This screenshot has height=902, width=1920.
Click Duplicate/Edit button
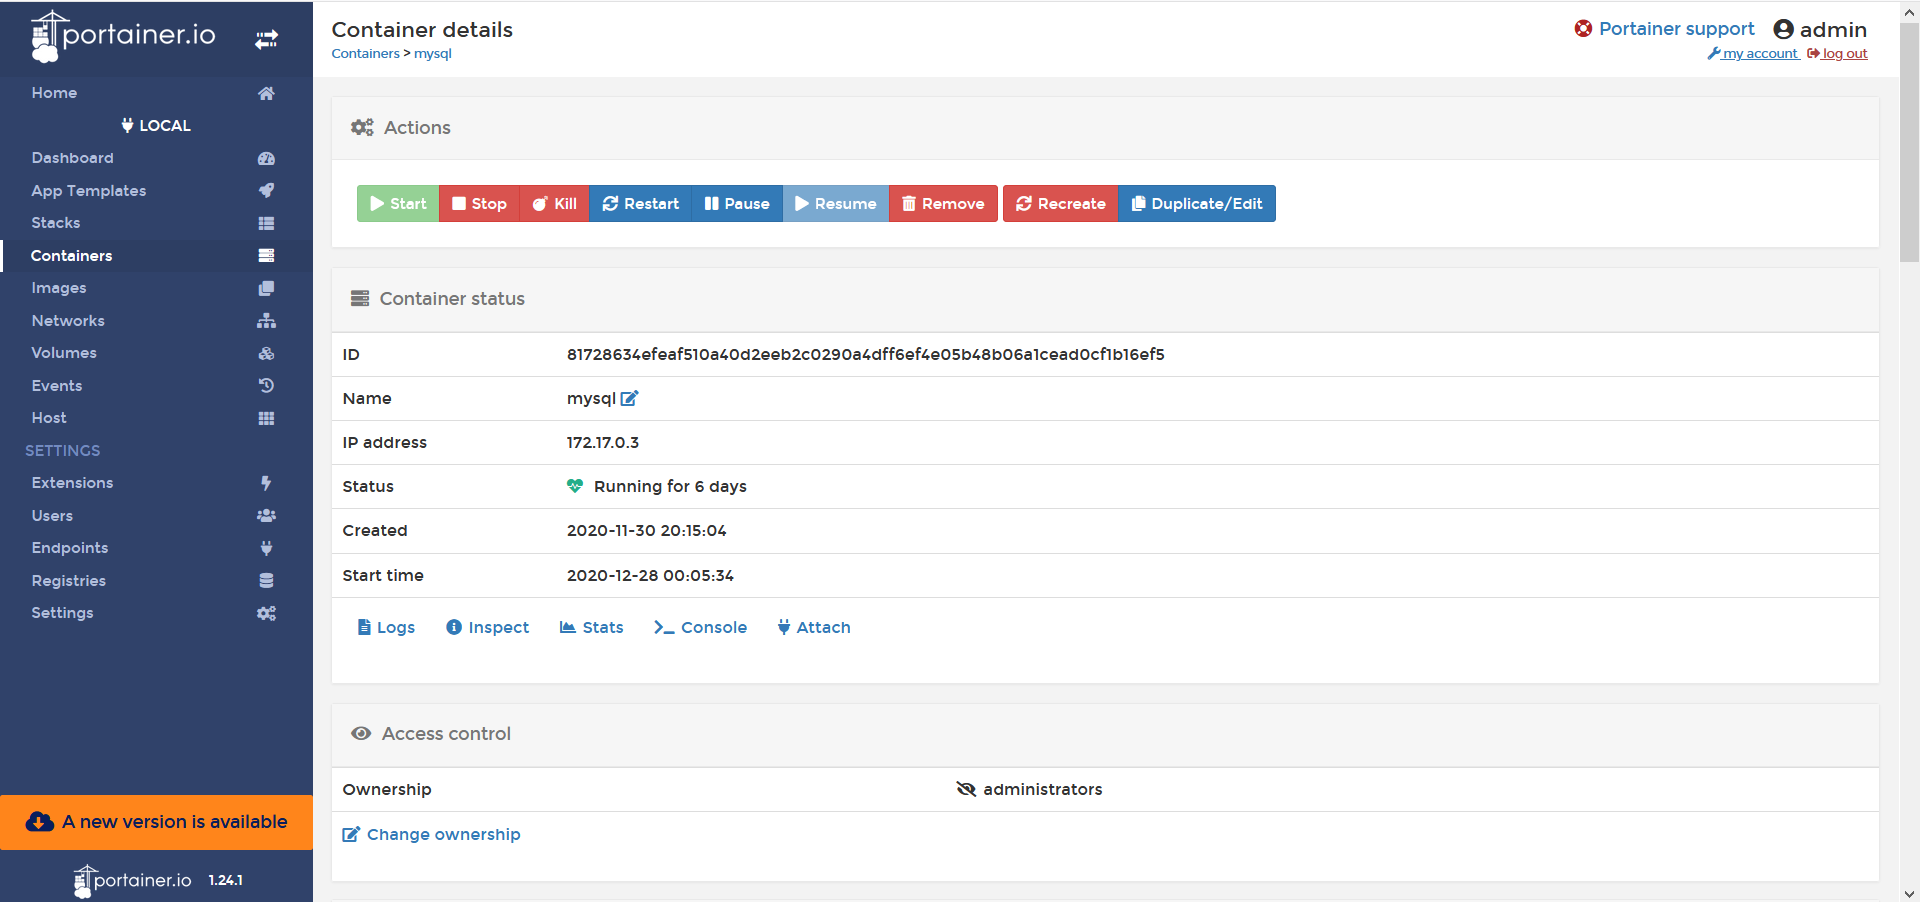[1197, 203]
